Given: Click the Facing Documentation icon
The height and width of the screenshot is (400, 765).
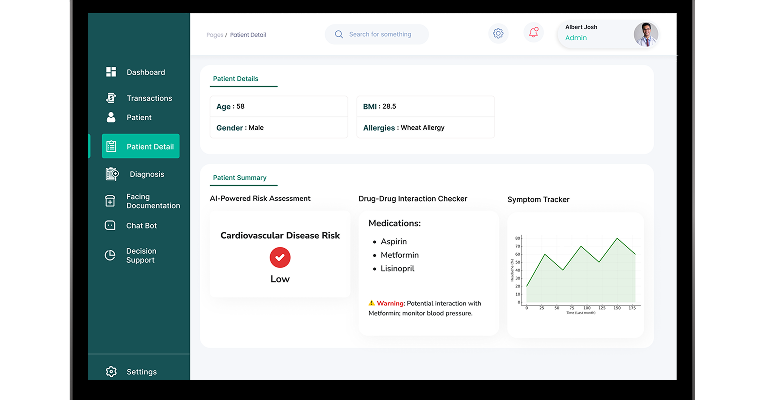Looking at the screenshot, I should [x=111, y=200].
